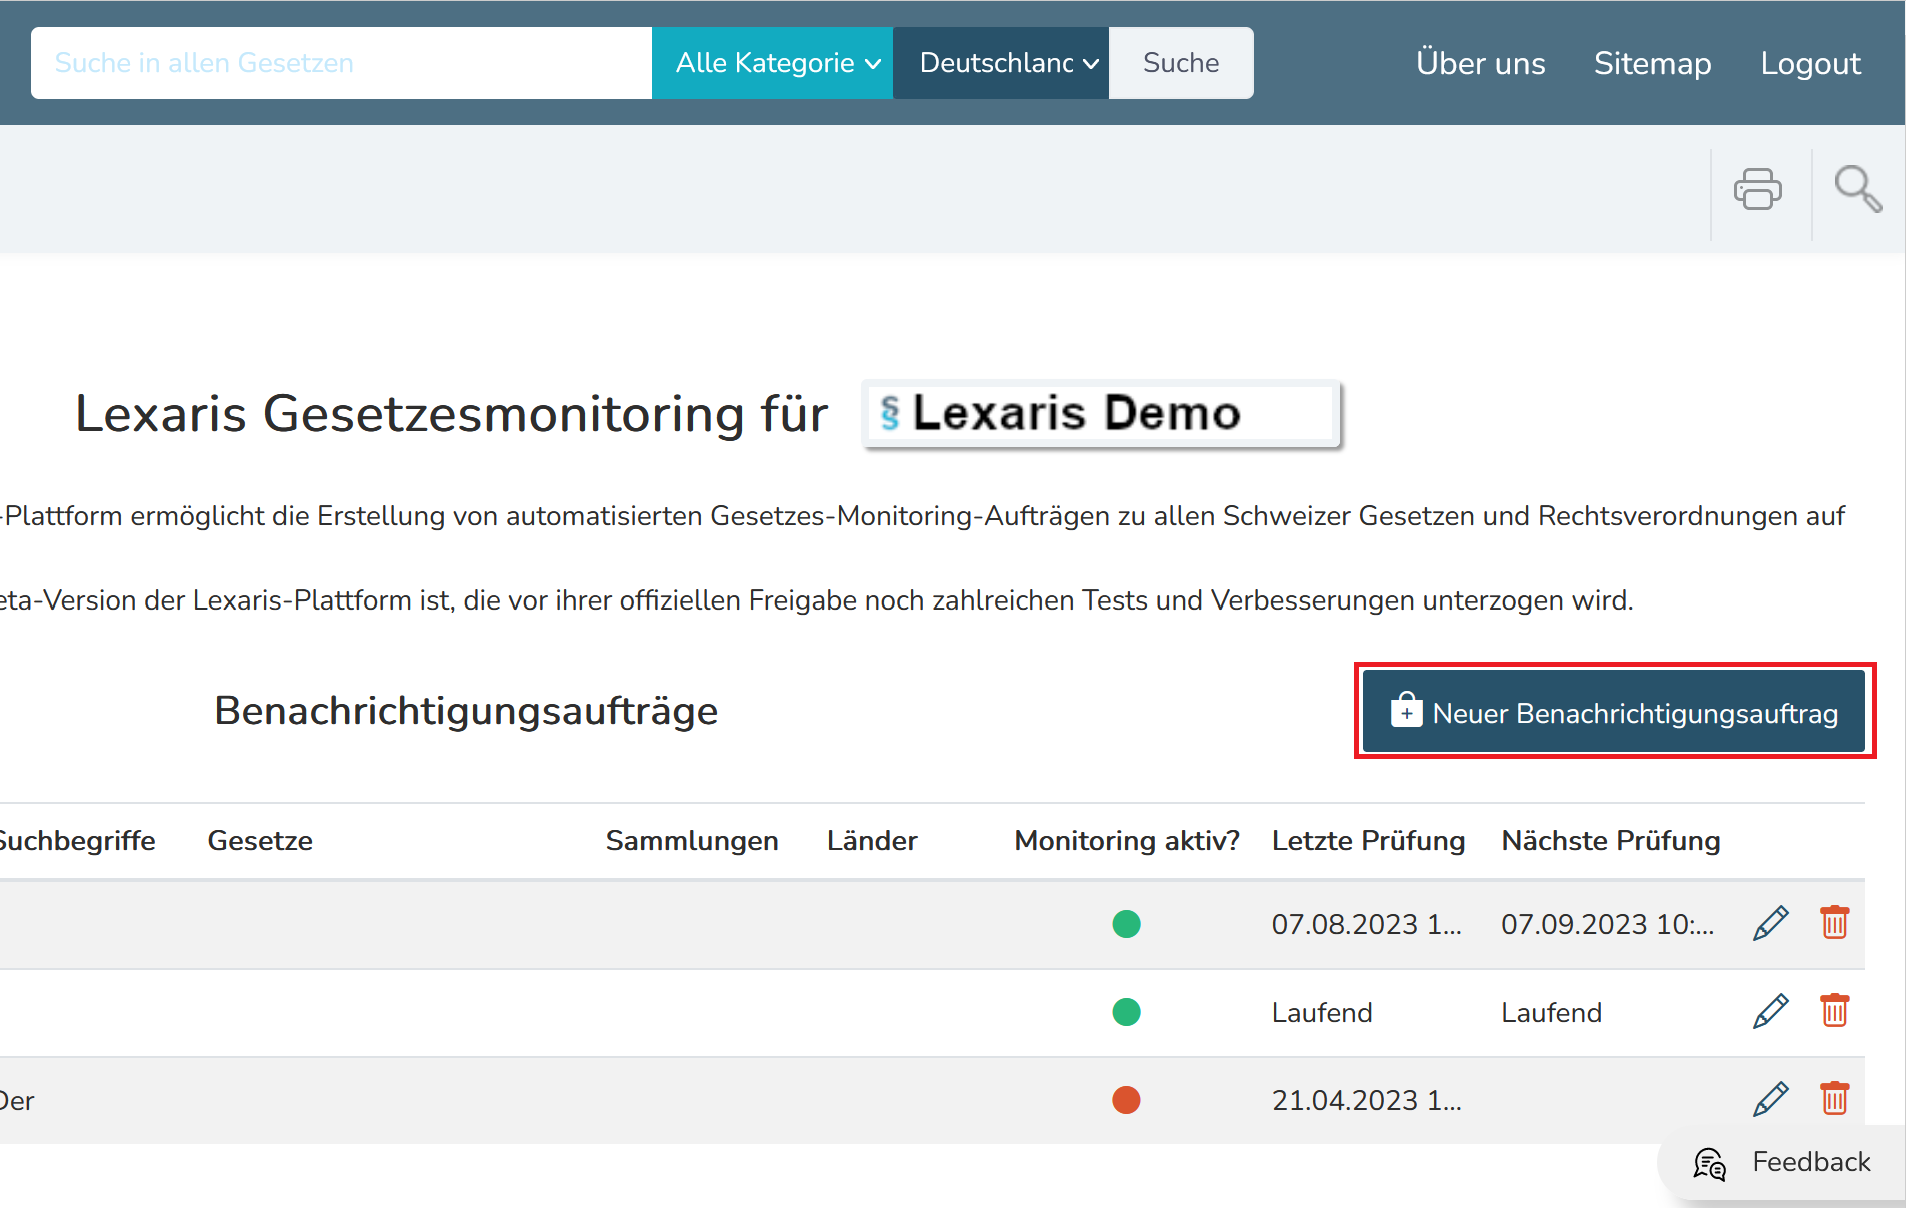
Task: Open the Über uns page
Action: [x=1480, y=63]
